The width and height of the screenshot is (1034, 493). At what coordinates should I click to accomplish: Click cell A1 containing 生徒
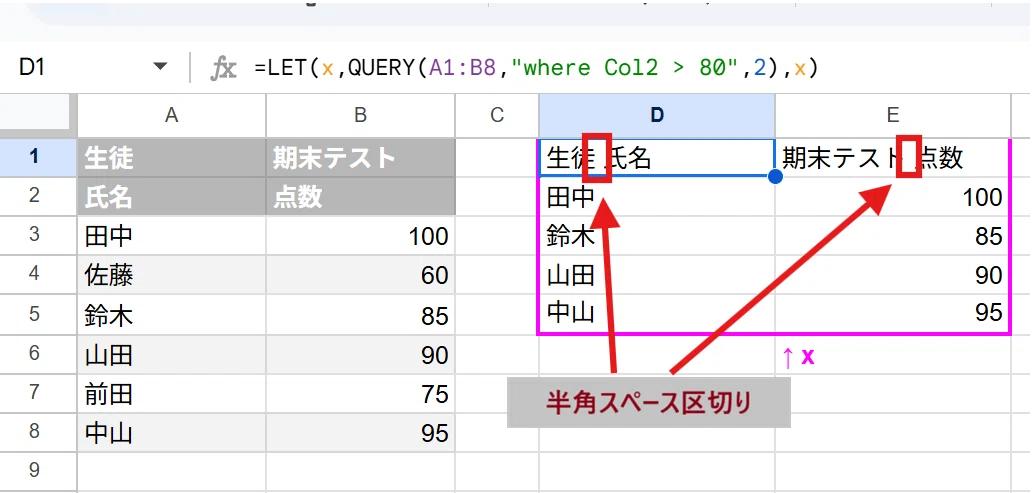click(171, 157)
